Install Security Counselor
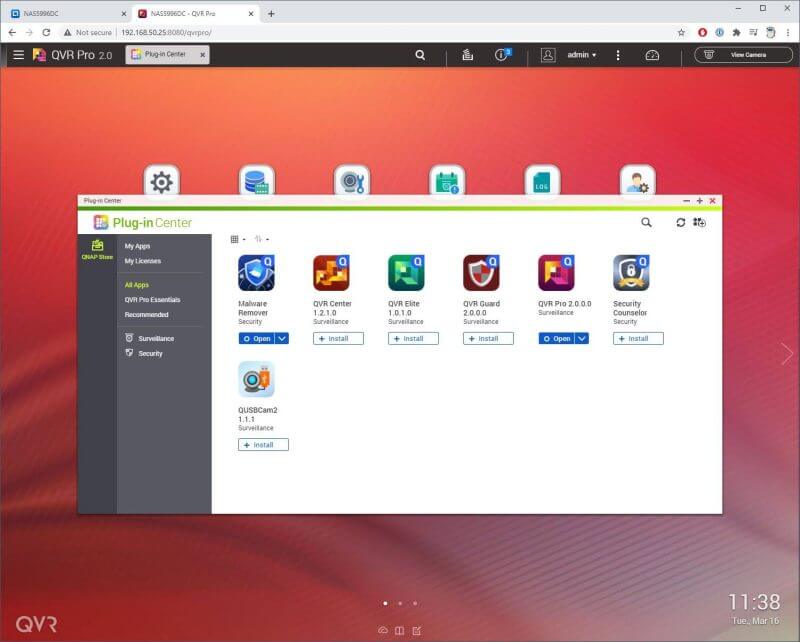Screen dimensions: 800x642 point(638,338)
